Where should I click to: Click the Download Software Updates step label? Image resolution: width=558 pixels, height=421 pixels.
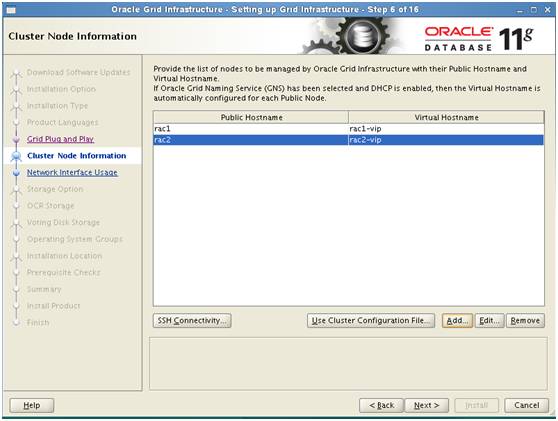(x=78, y=73)
